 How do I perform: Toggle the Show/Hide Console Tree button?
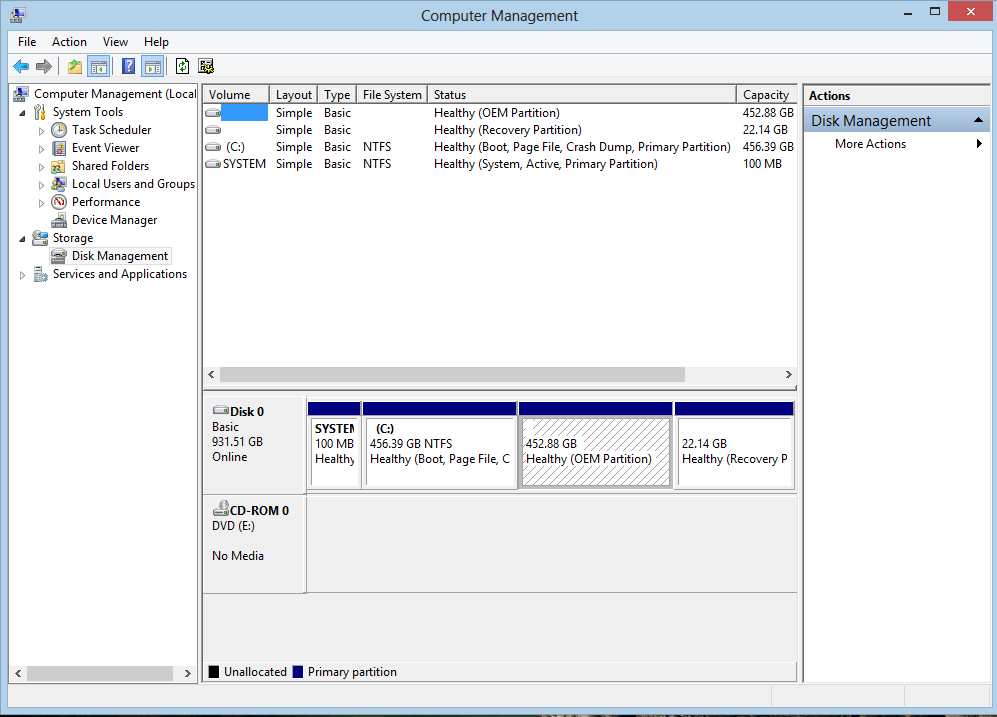tap(98, 67)
